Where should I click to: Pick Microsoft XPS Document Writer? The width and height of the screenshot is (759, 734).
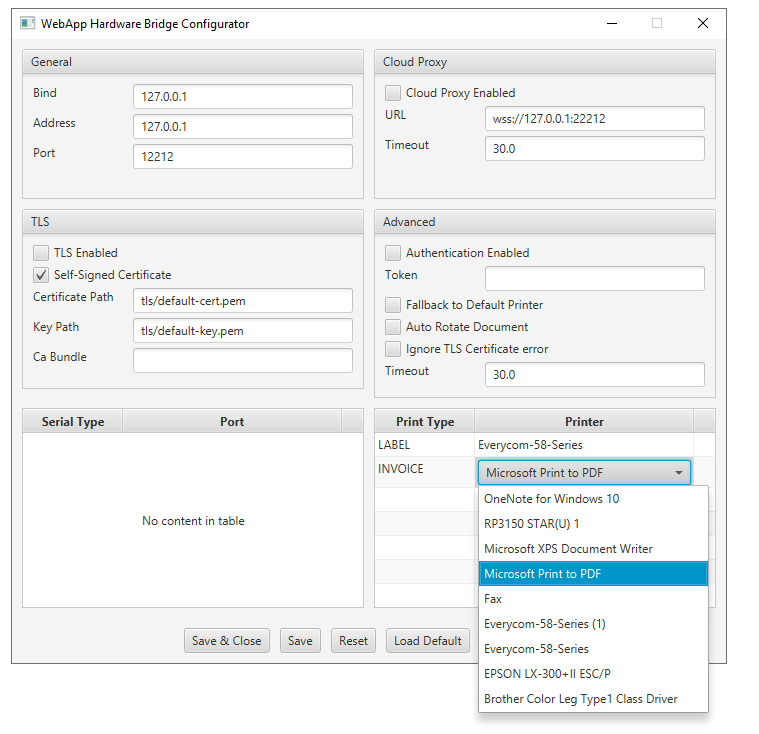593,549
